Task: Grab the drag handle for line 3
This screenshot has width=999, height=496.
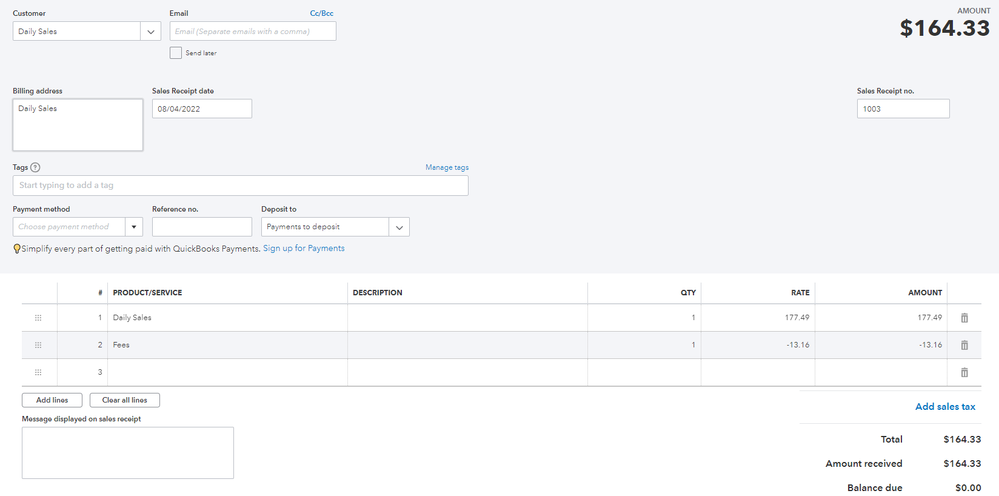Action: 38,372
